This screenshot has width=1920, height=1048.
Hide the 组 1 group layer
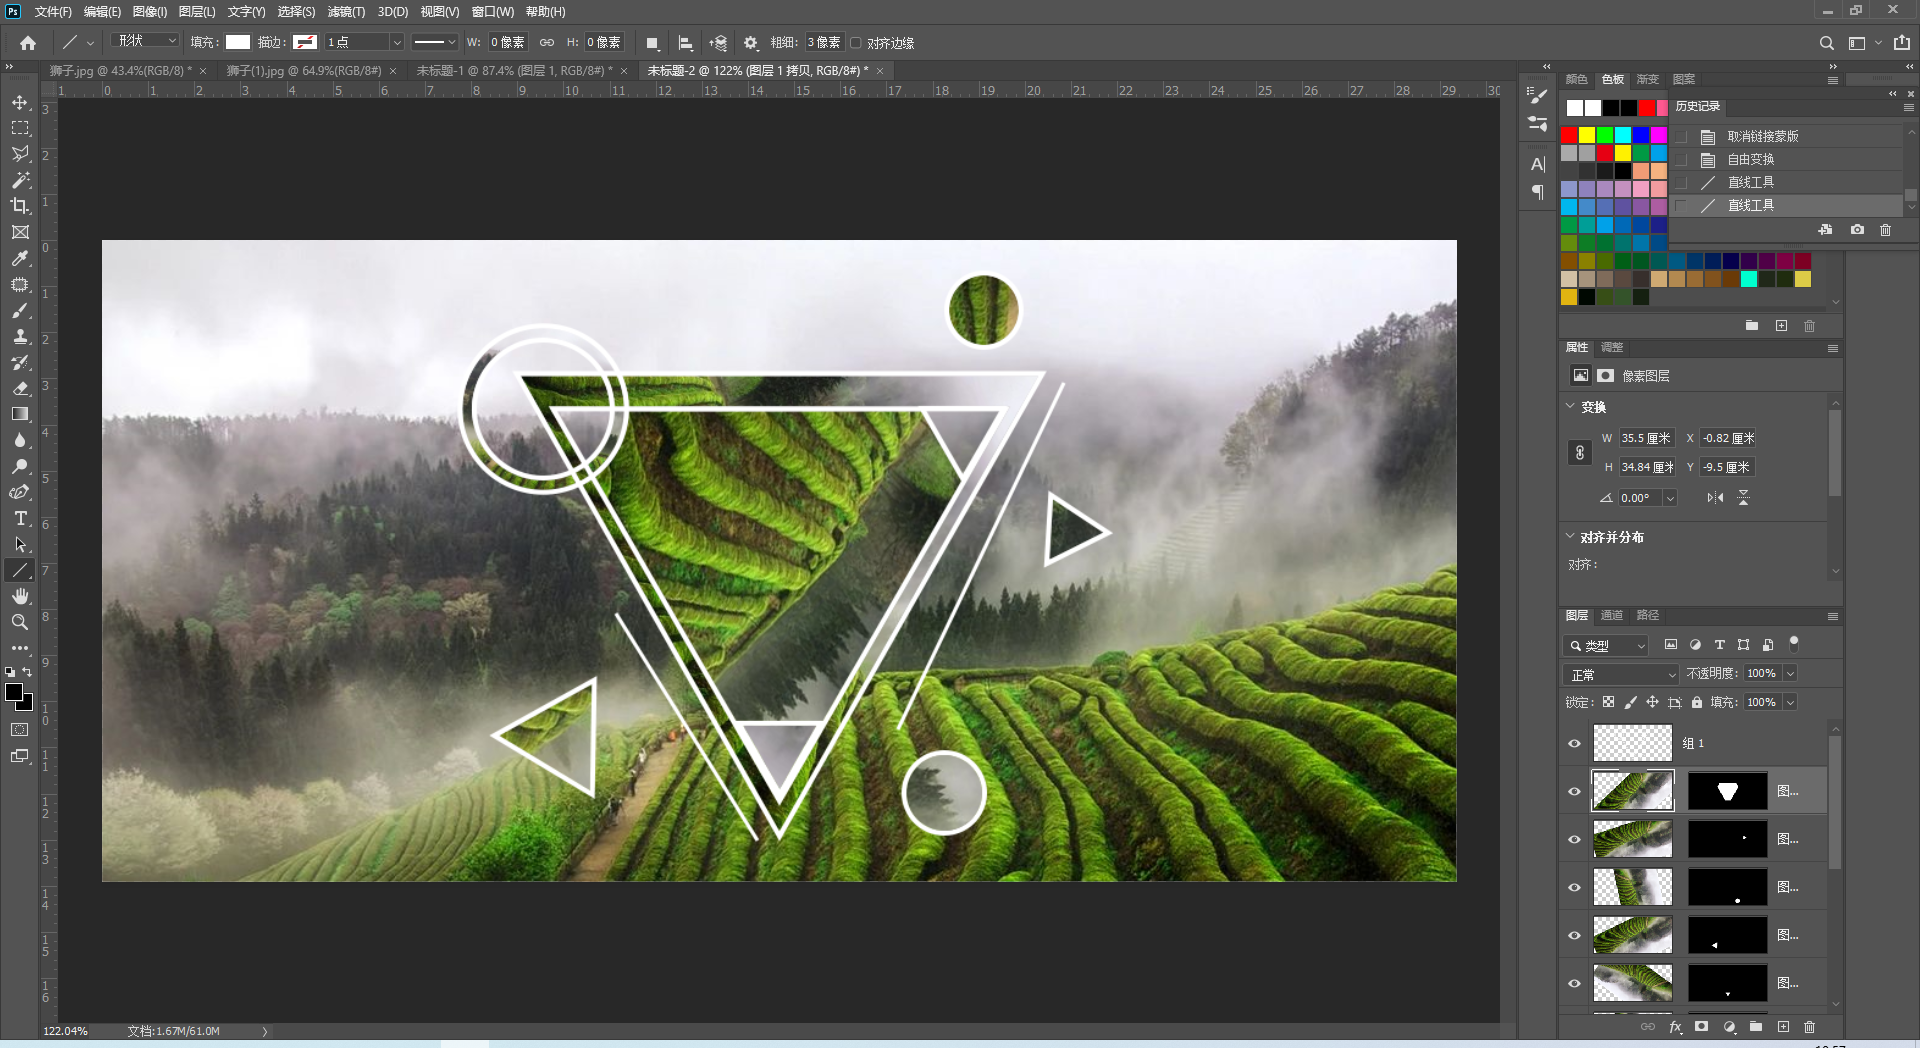[1574, 744]
